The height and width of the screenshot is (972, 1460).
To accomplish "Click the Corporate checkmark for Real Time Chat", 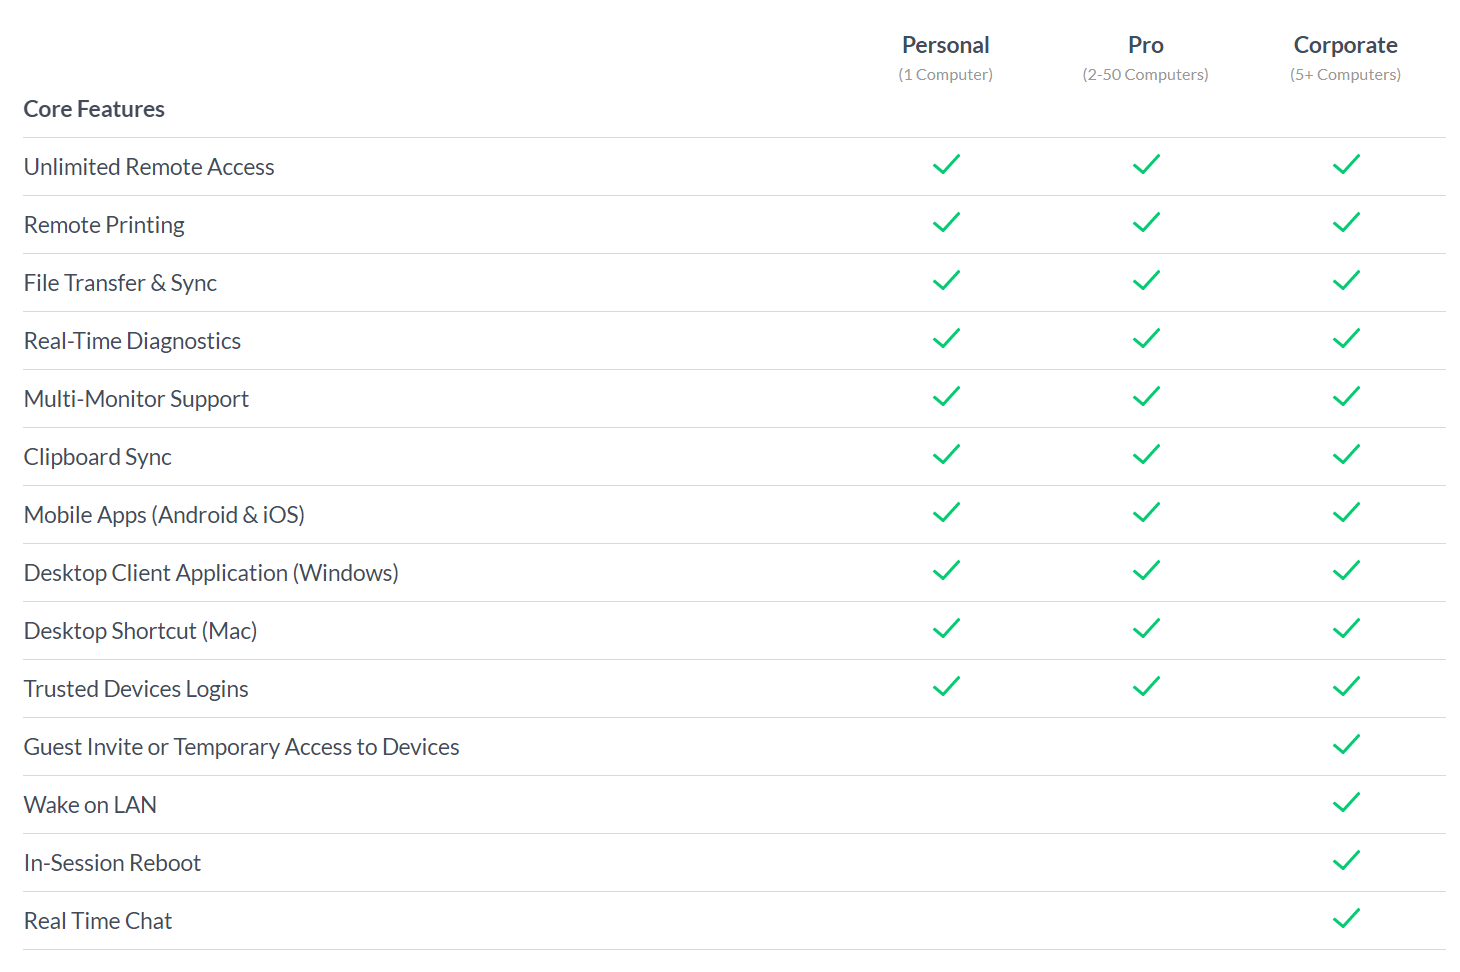I will point(1346,919).
